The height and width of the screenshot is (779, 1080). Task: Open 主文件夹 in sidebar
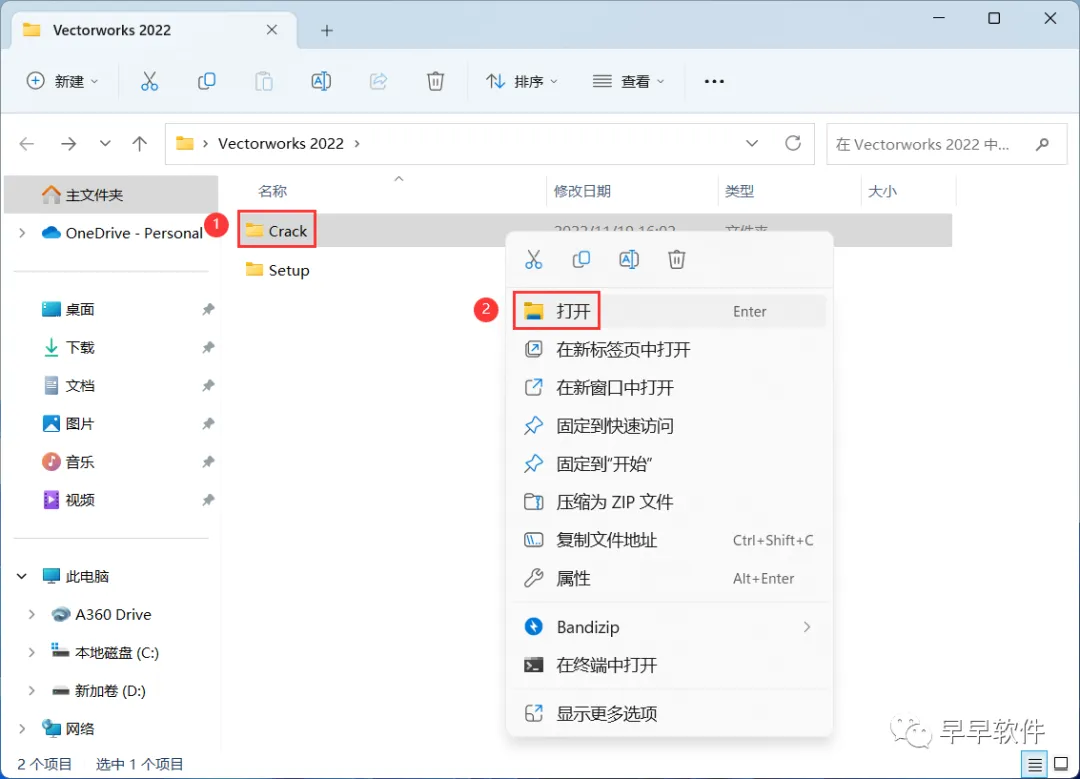point(112,195)
